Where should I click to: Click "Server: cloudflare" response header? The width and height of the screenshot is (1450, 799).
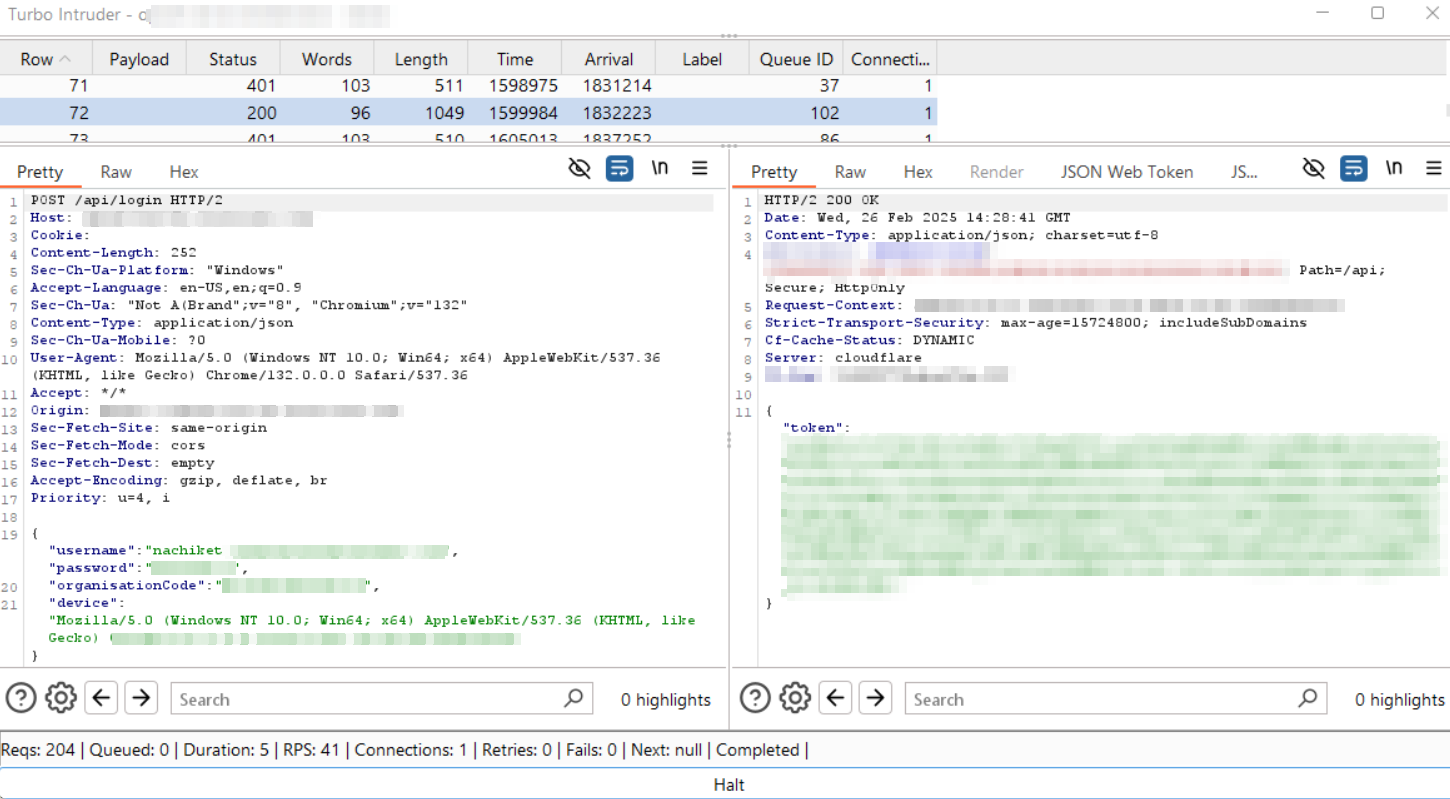(843, 357)
